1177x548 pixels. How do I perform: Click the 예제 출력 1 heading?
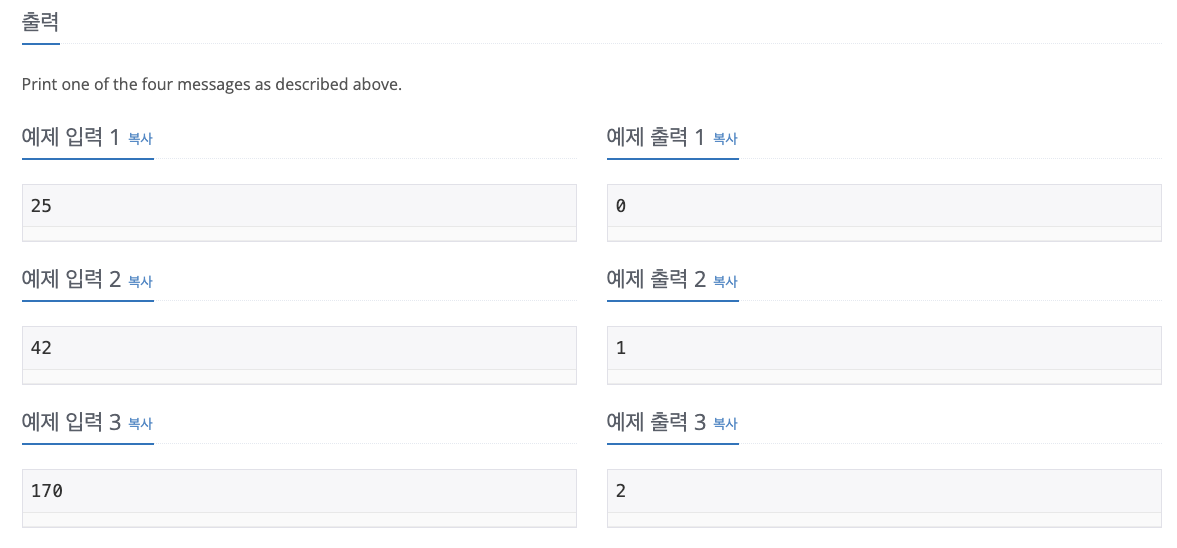[656, 138]
